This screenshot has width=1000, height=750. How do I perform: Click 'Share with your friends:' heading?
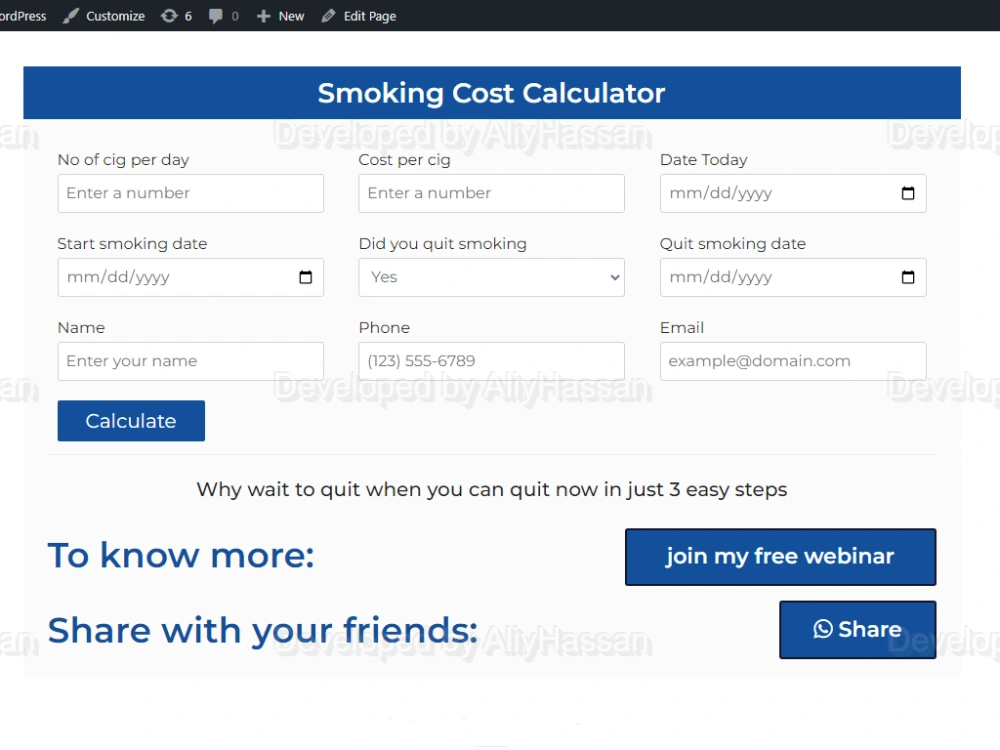point(263,631)
